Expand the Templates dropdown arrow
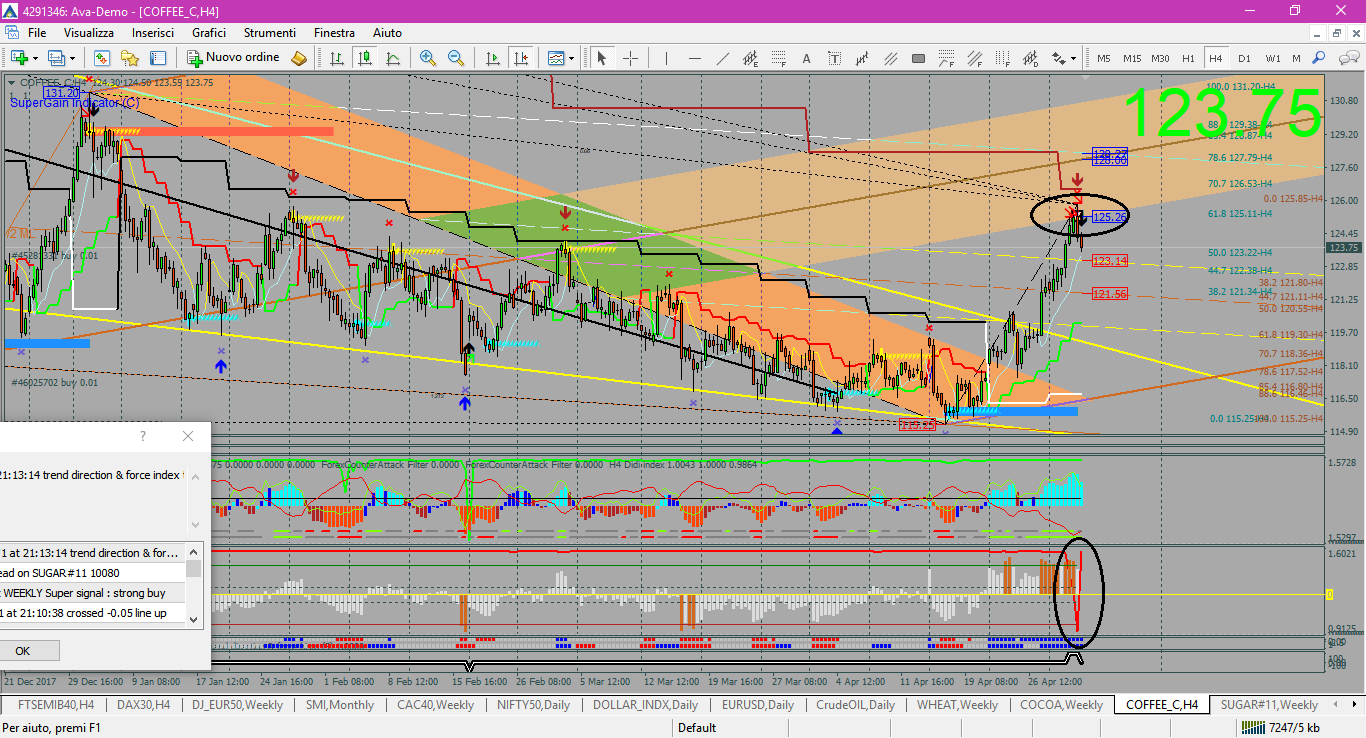This screenshot has width=1366, height=738. pos(572,58)
